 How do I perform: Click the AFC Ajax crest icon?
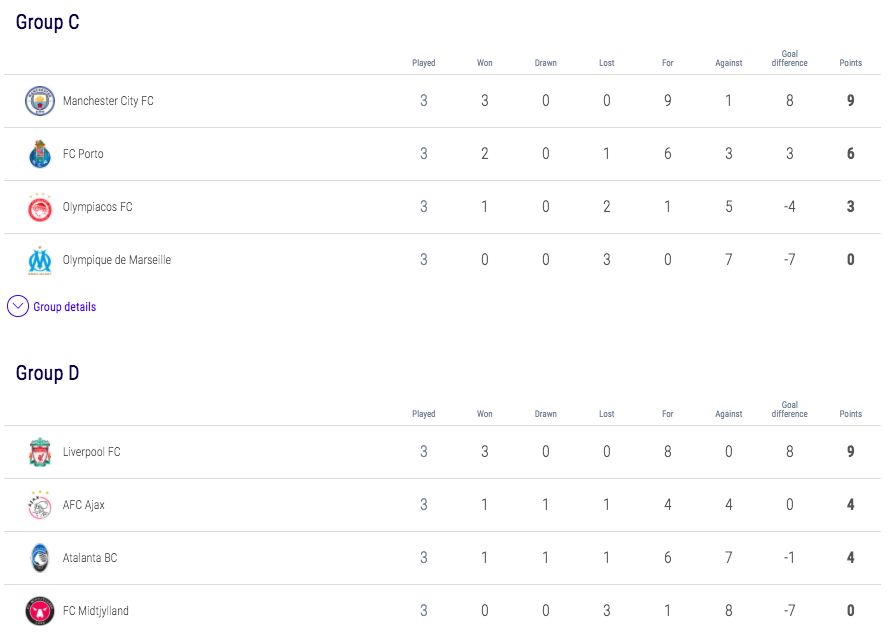coord(39,505)
